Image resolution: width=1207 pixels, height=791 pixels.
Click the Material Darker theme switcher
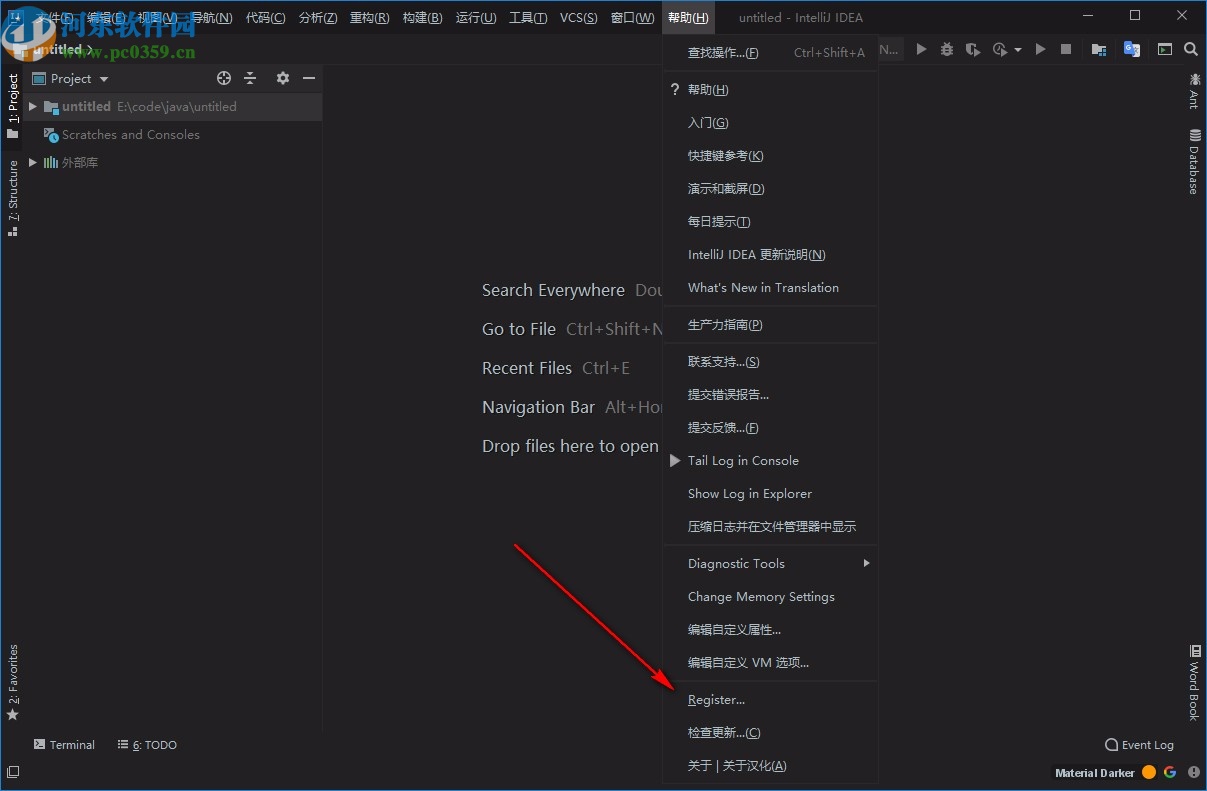click(1094, 772)
